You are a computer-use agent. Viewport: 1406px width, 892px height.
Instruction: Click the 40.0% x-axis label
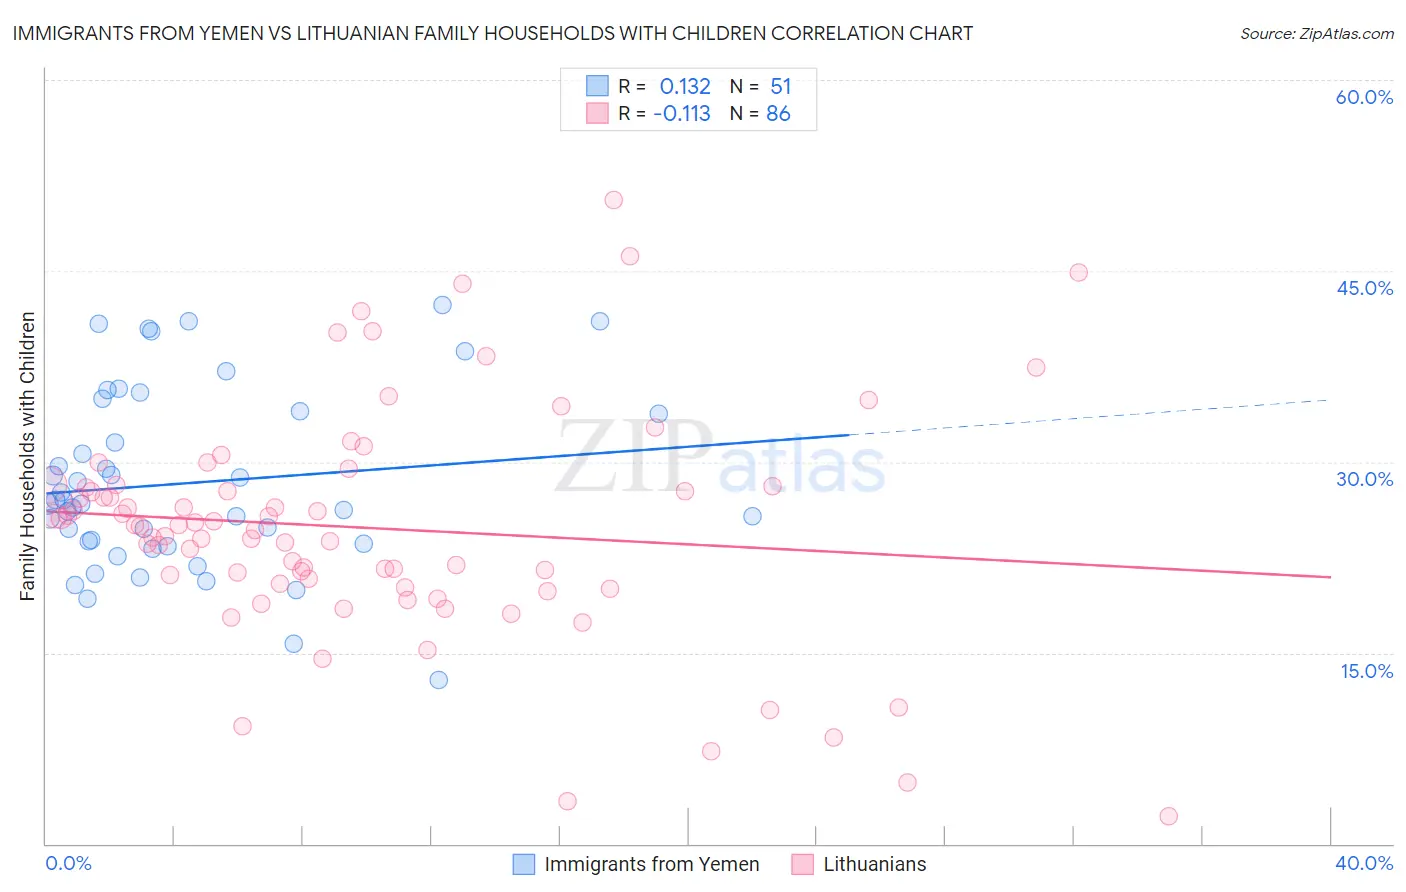pos(1364,863)
